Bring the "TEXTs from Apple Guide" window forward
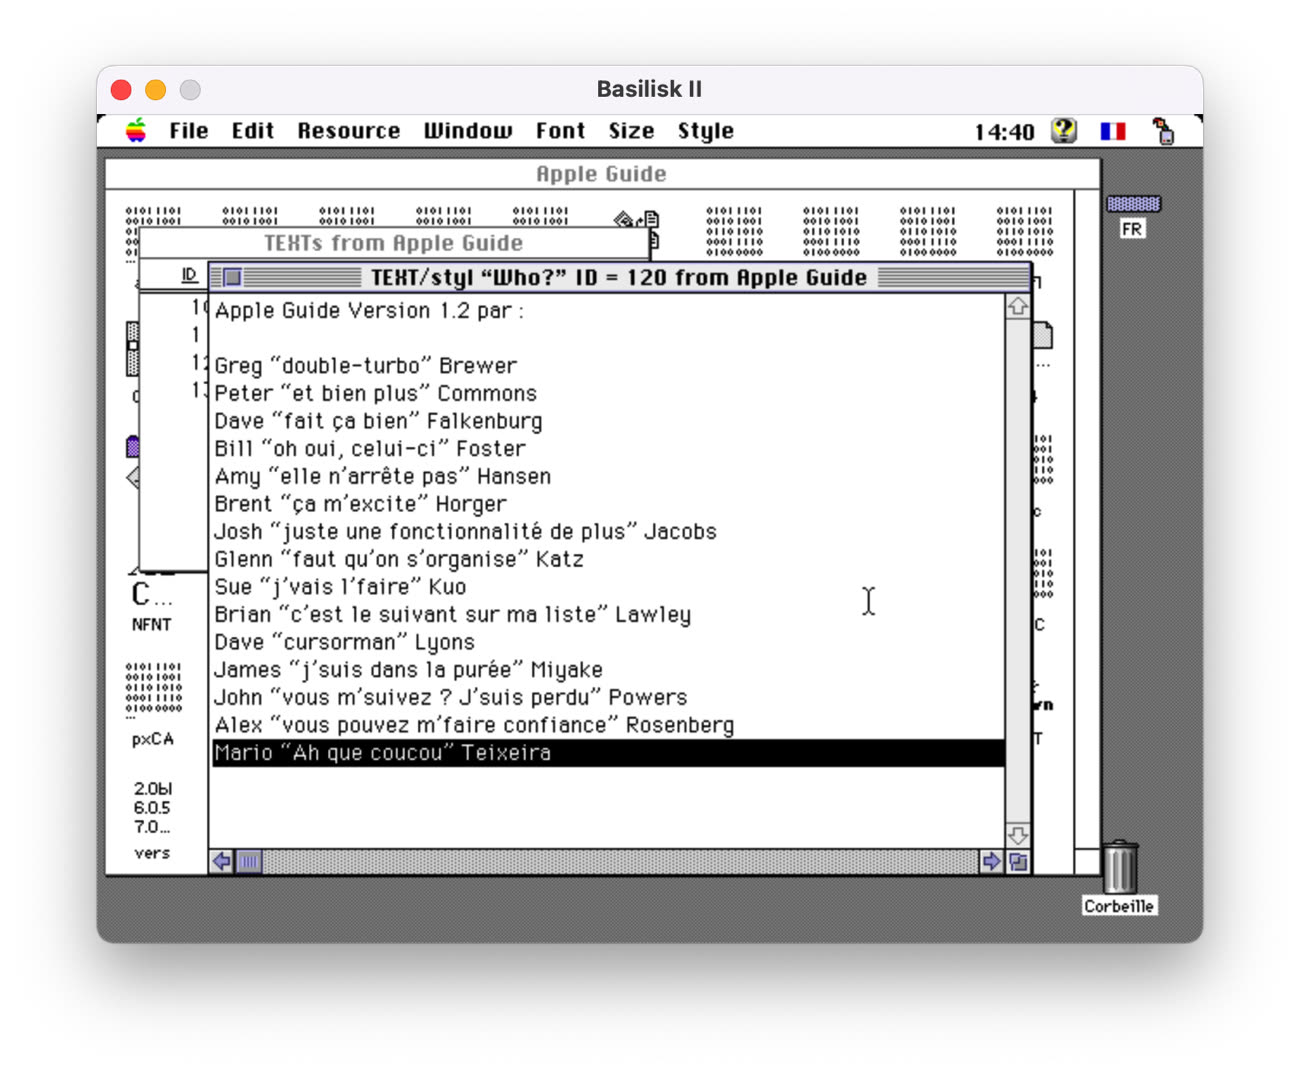 tap(393, 243)
